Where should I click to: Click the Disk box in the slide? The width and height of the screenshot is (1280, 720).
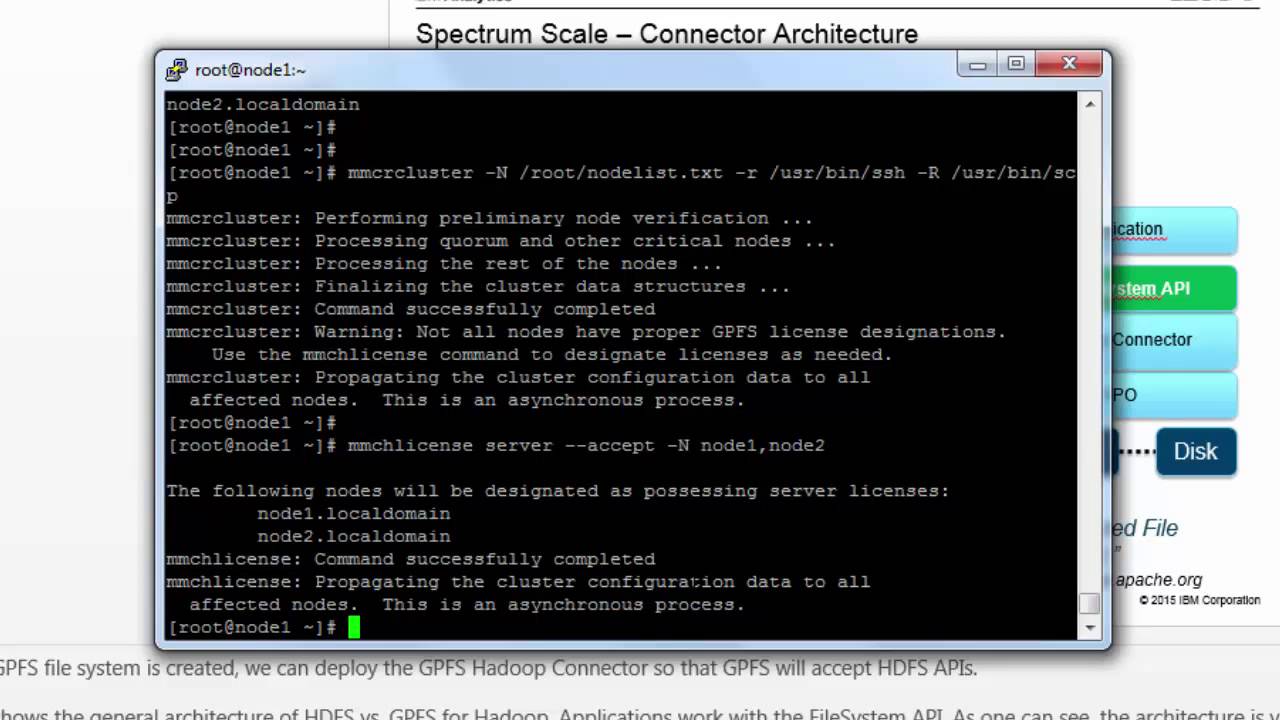(1196, 452)
